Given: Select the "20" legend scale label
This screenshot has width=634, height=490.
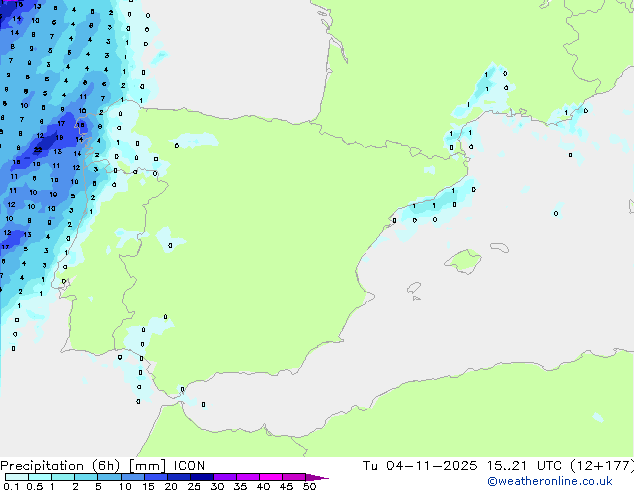Looking at the screenshot, I should (x=171, y=486).
